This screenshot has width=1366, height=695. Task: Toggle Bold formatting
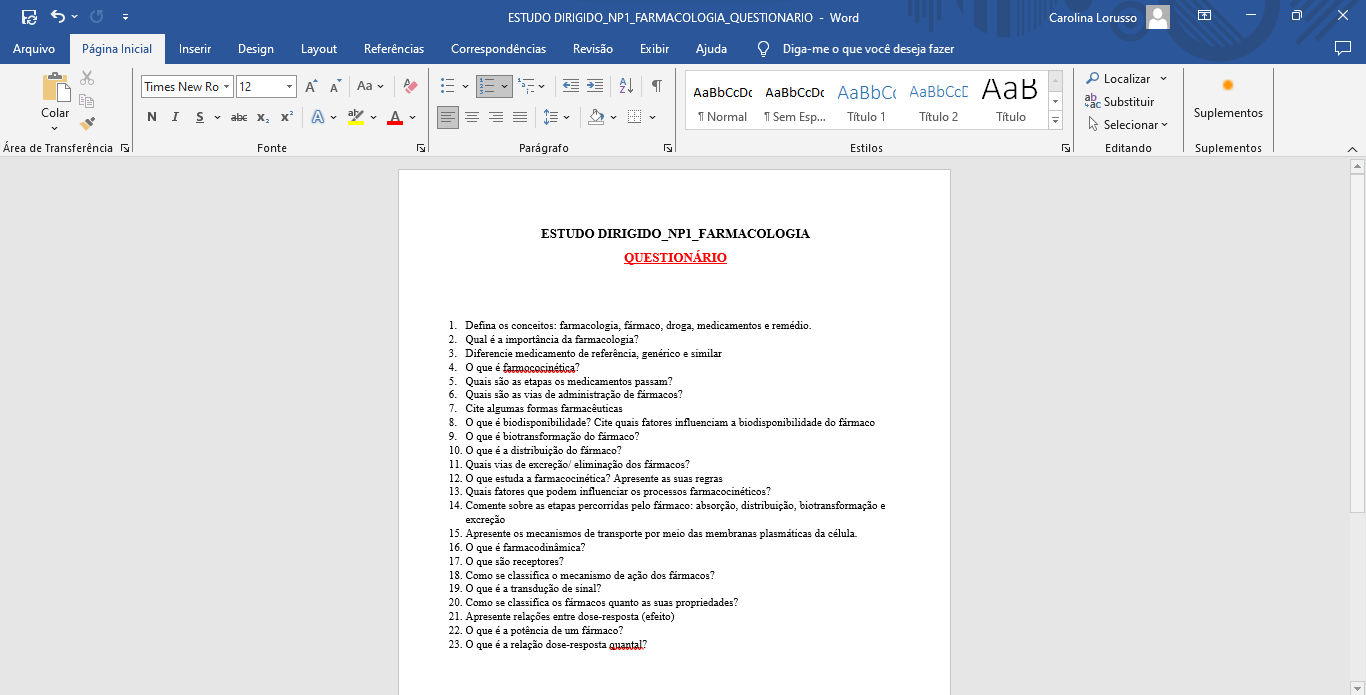152,117
